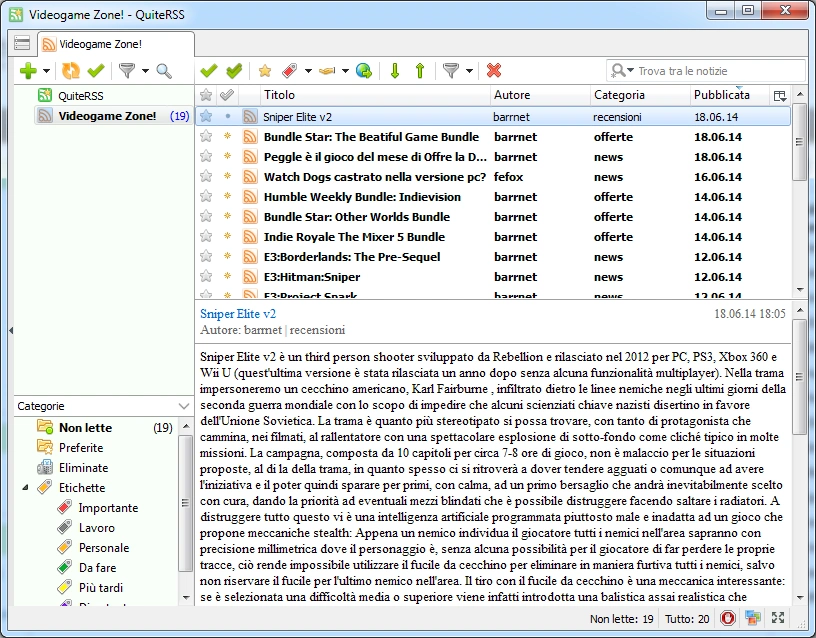816x638 pixels.
Task: Collapse the Etichette tree node
Action: 25,488
